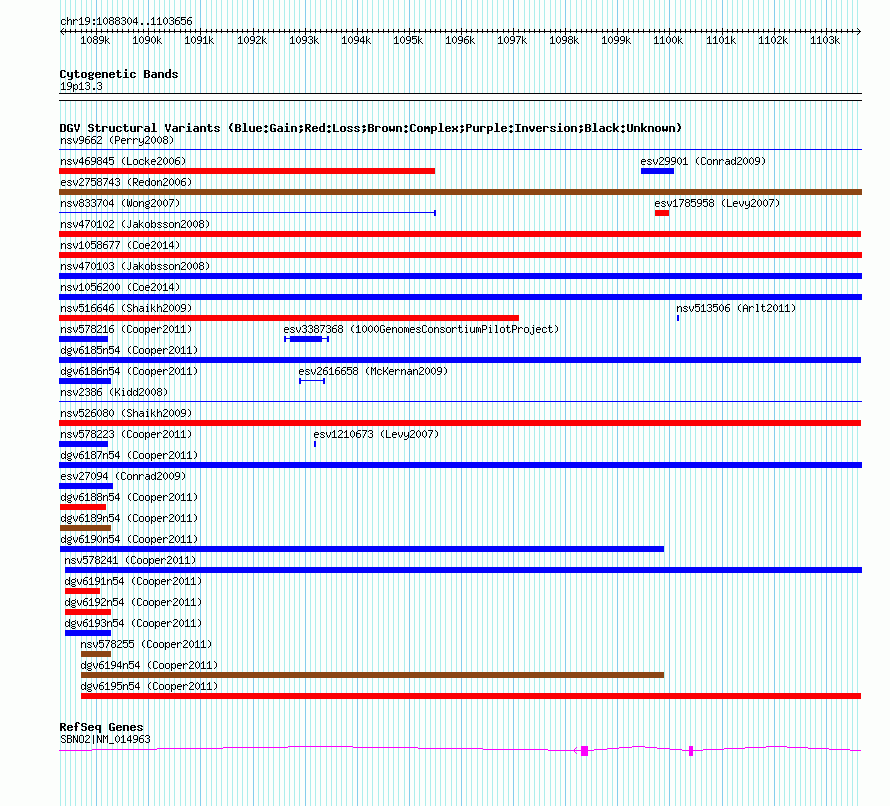
Task: Select the 19p13.3 cytogenetic band label
Action: (x=81, y=86)
